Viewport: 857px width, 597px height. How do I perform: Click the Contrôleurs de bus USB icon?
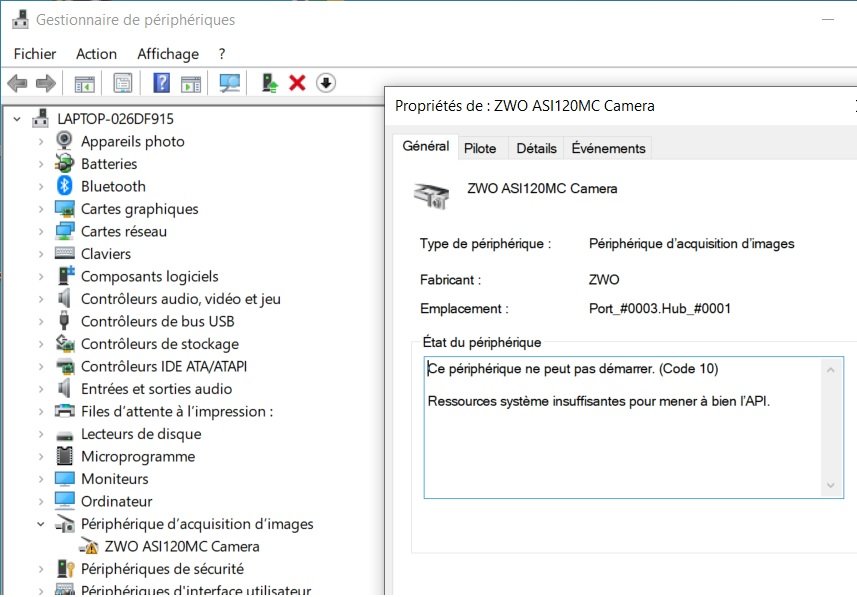[x=64, y=320]
